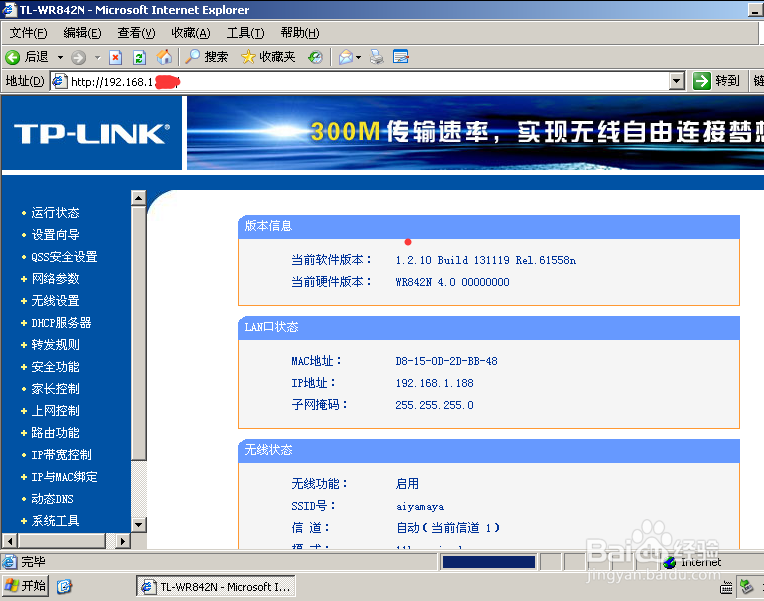This screenshot has width=764, height=601.
Task: Click MAC address D8-15-0D-2D-BB-48
Action: point(446,361)
